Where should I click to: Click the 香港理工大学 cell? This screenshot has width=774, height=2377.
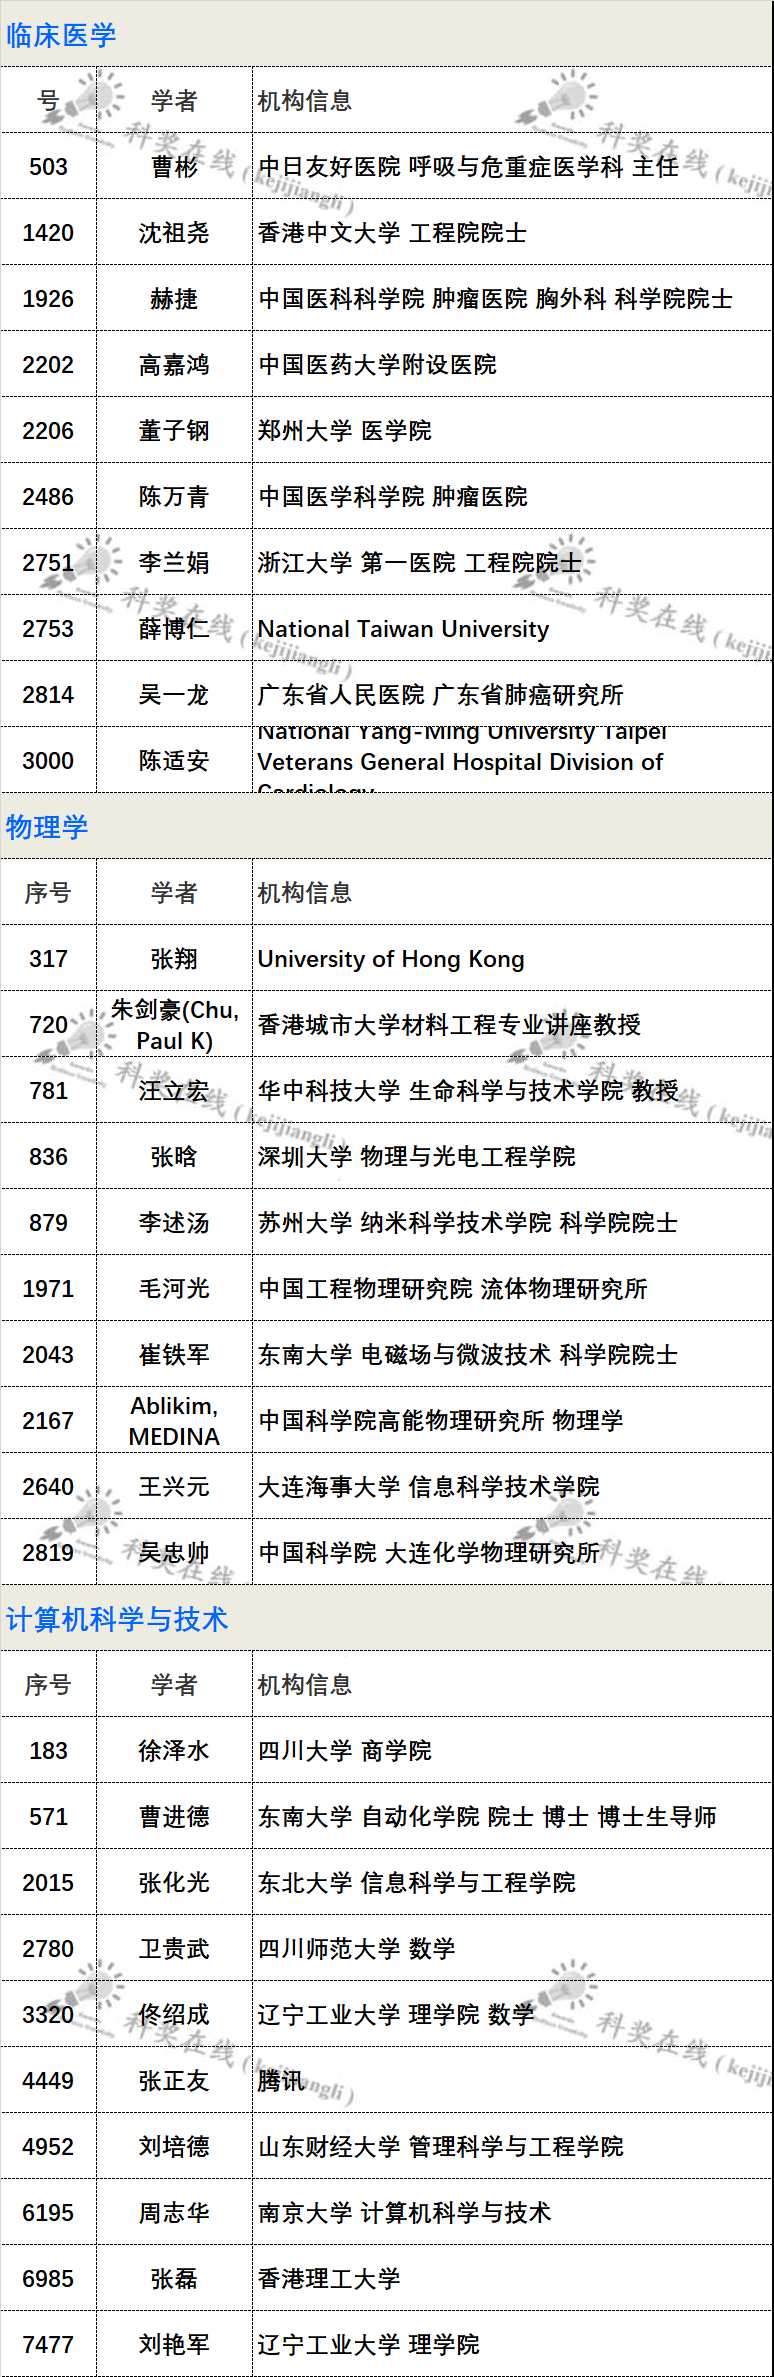[x=329, y=2279]
